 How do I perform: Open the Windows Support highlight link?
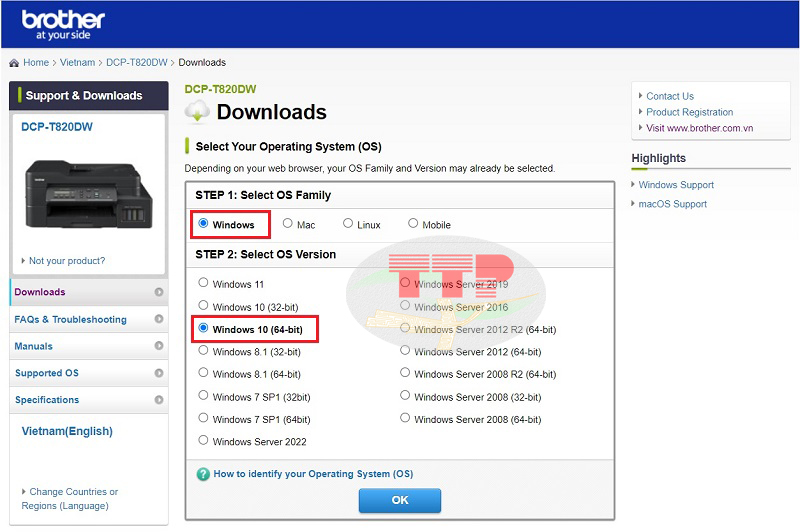676,185
